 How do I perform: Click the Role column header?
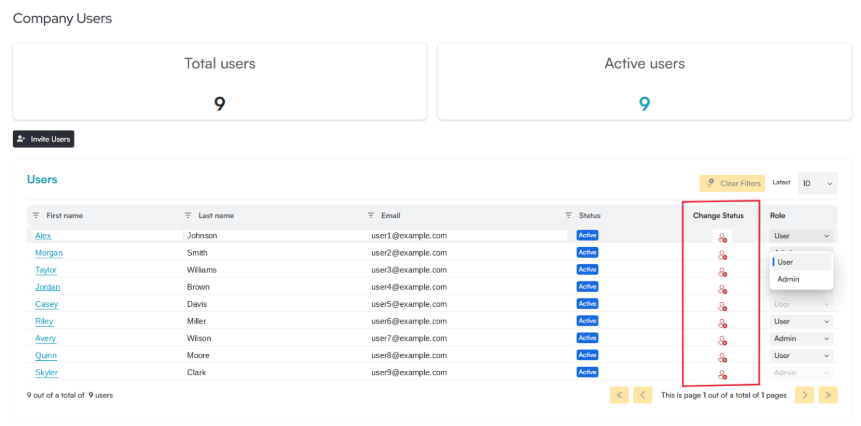pyautogui.click(x=778, y=216)
